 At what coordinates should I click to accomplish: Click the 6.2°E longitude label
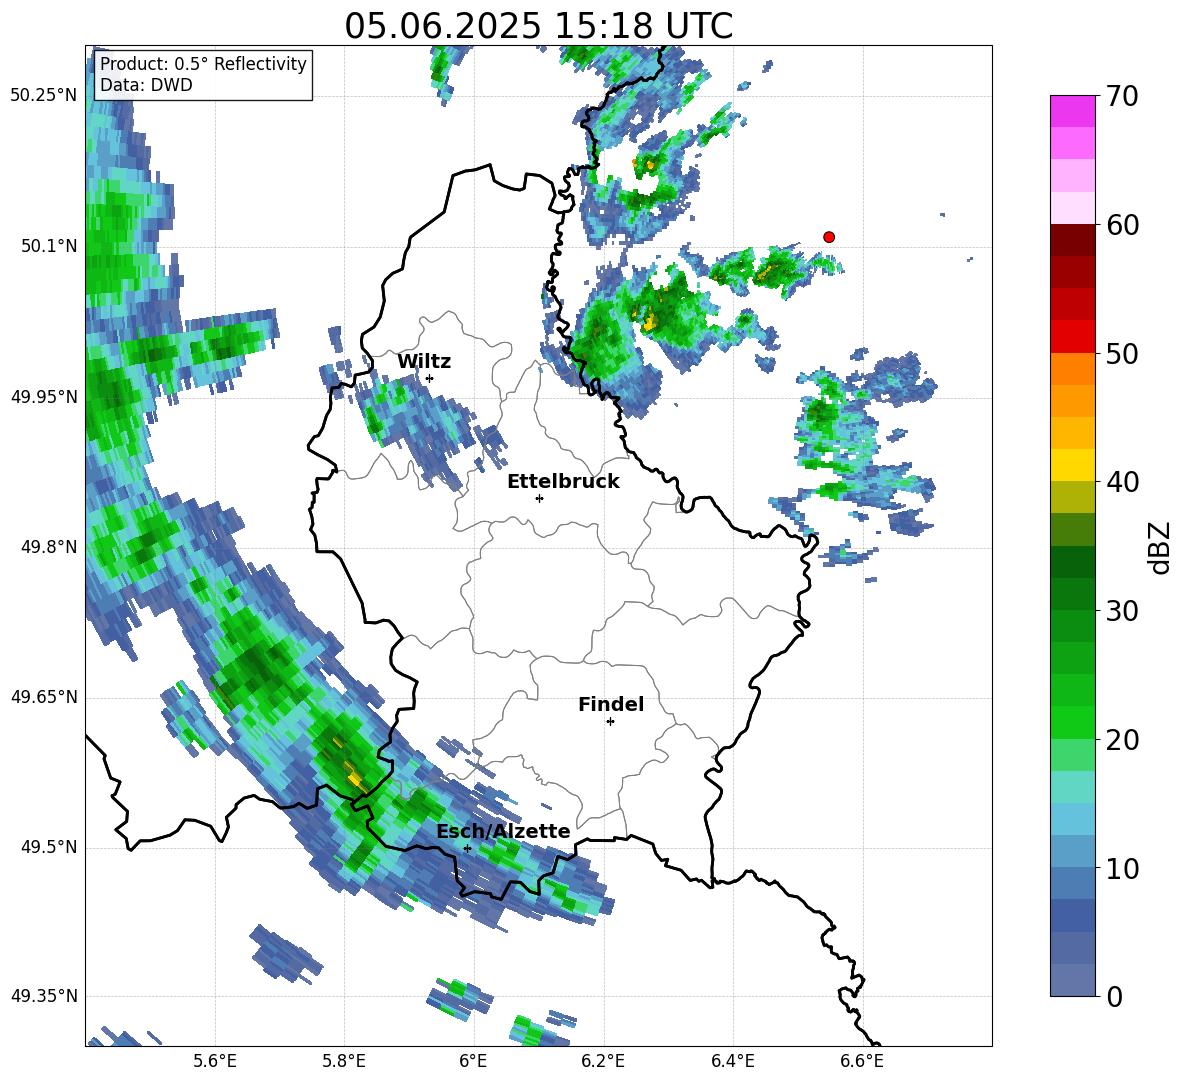tap(603, 1061)
